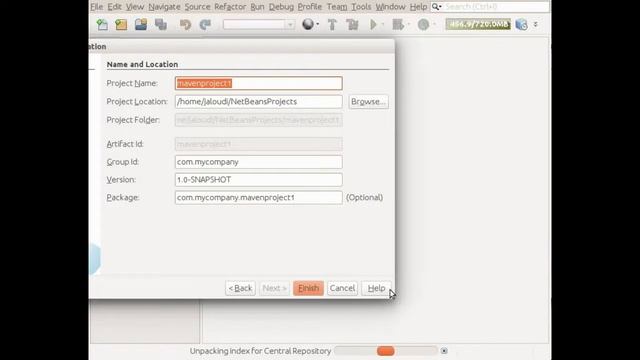This screenshot has width=640, height=360.
Task: Click the Redo arrow icon
Action: coord(205,24)
